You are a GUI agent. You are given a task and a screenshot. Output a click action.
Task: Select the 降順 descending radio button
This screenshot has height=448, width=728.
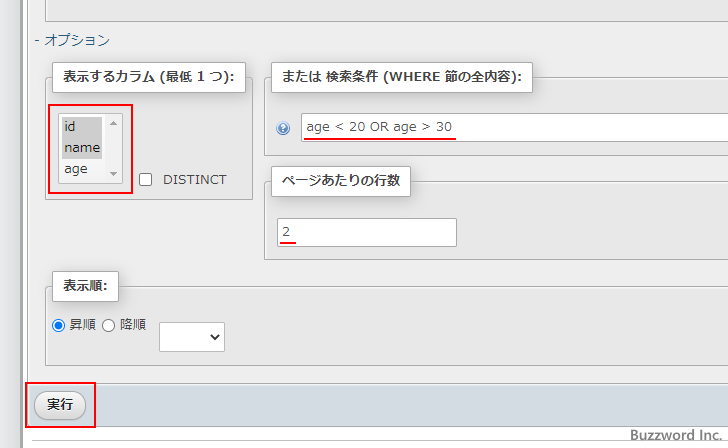coord(109,325)
